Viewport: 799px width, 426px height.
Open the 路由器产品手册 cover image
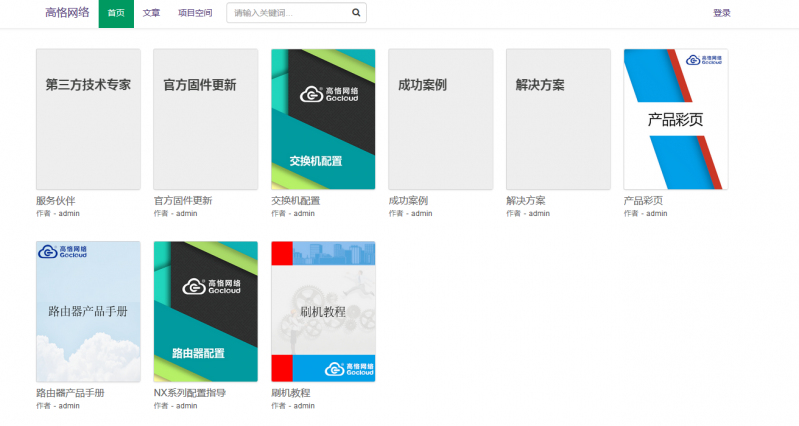click(x=88, y=311)
